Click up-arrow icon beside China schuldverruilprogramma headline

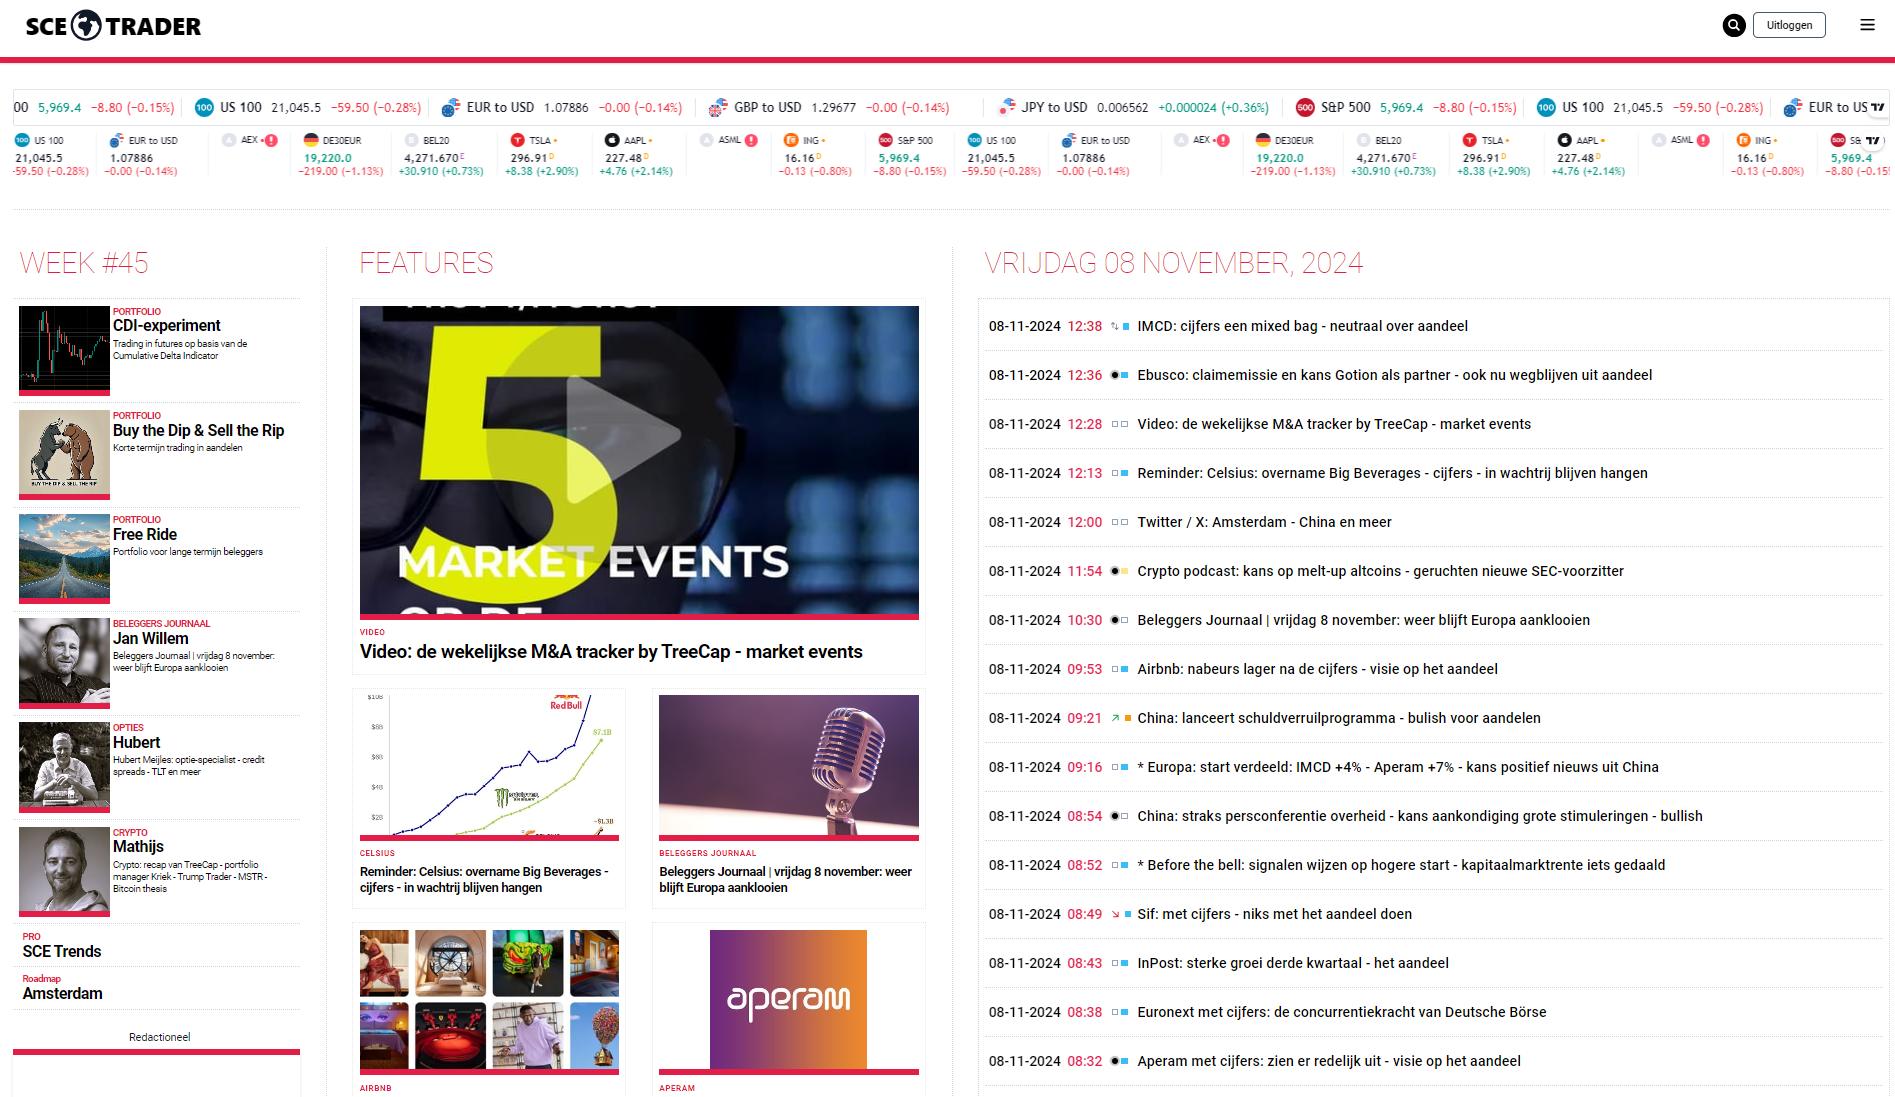[1115, 719]
